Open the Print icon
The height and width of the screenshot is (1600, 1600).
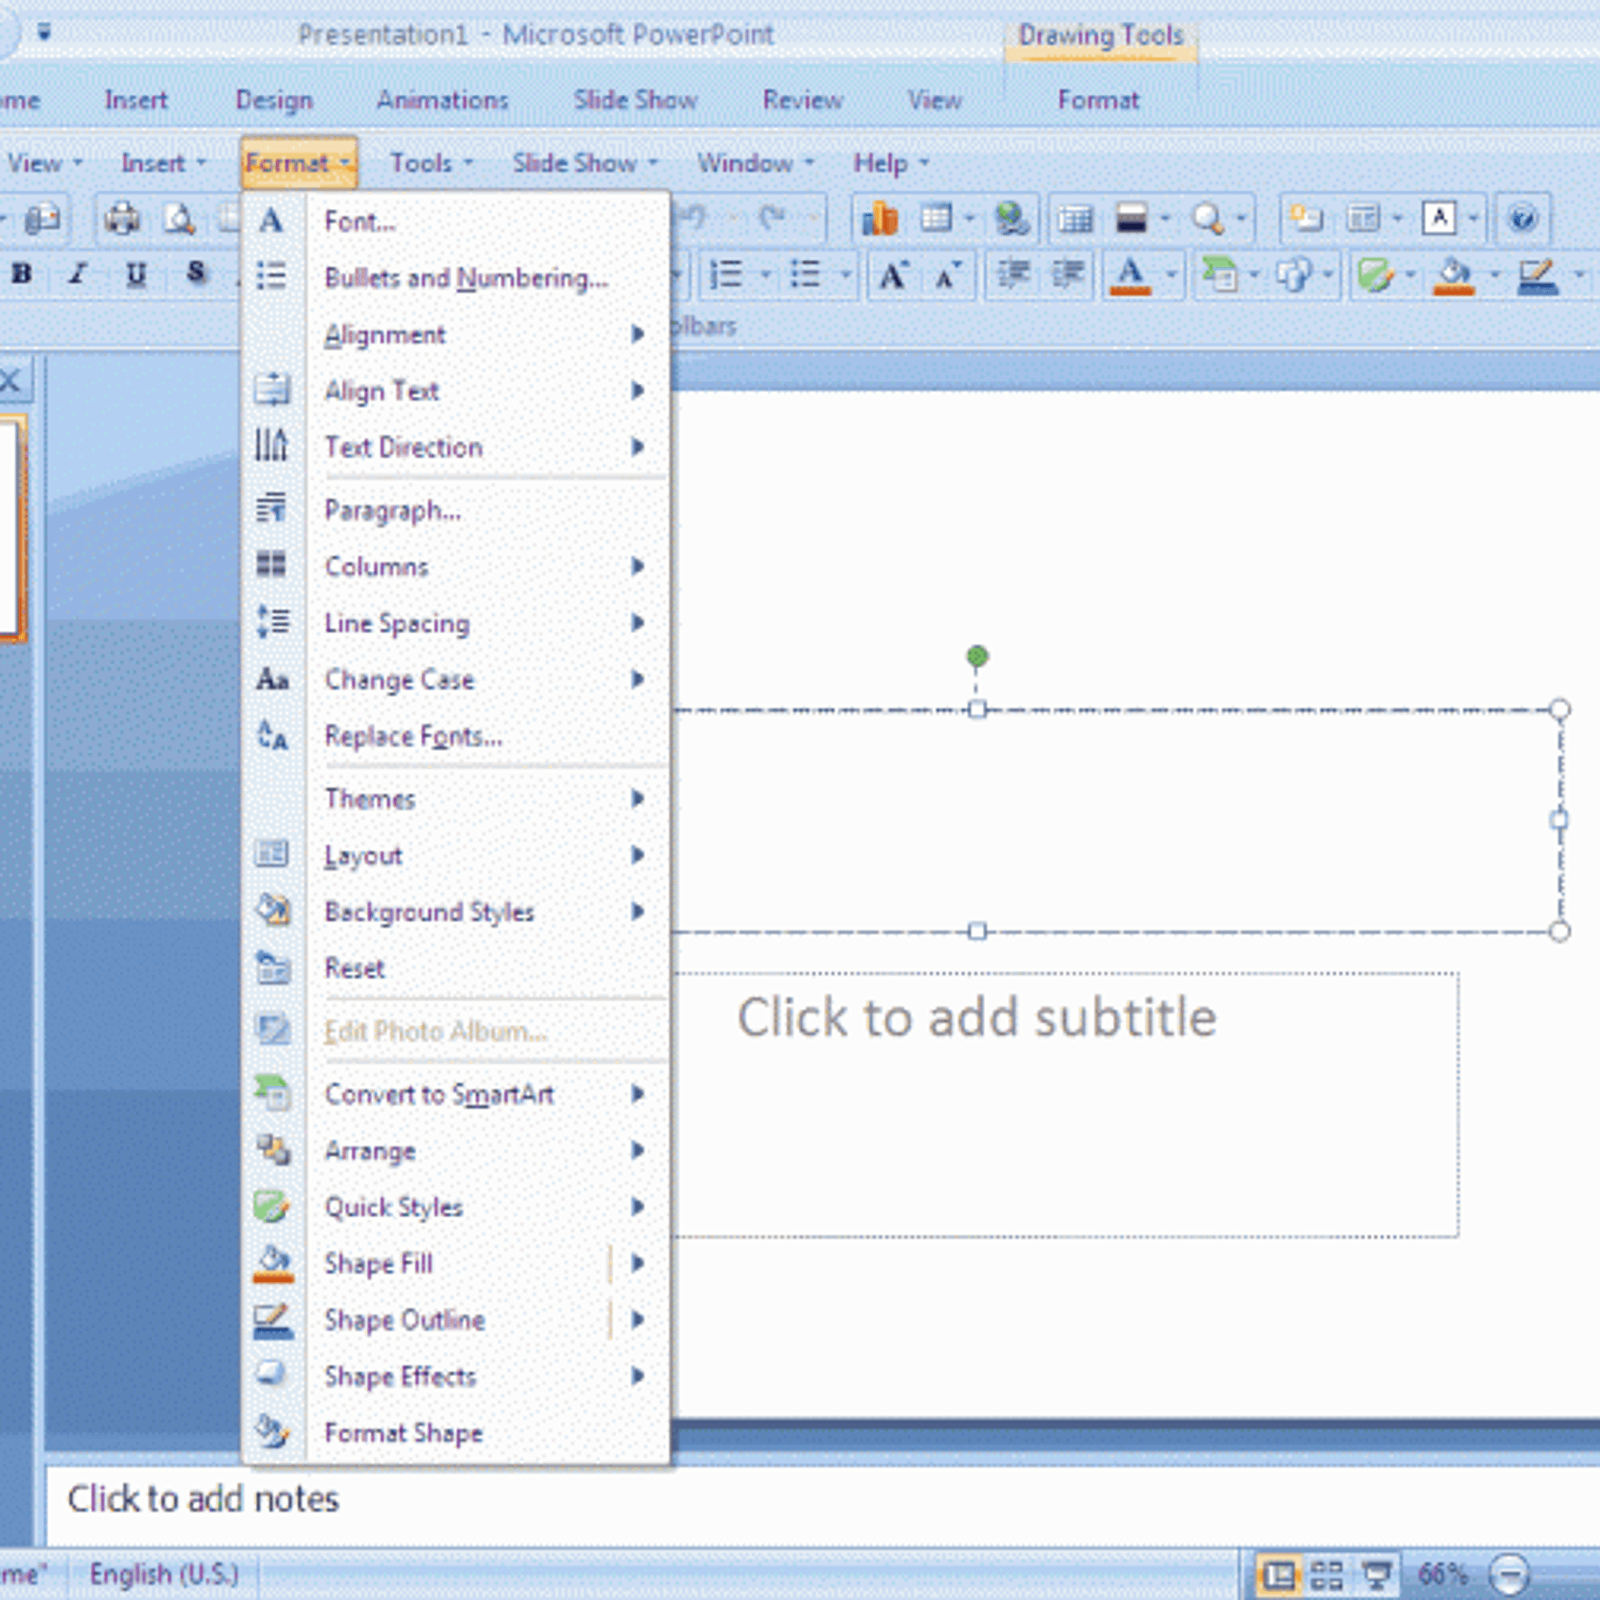(x=120, y=218)
